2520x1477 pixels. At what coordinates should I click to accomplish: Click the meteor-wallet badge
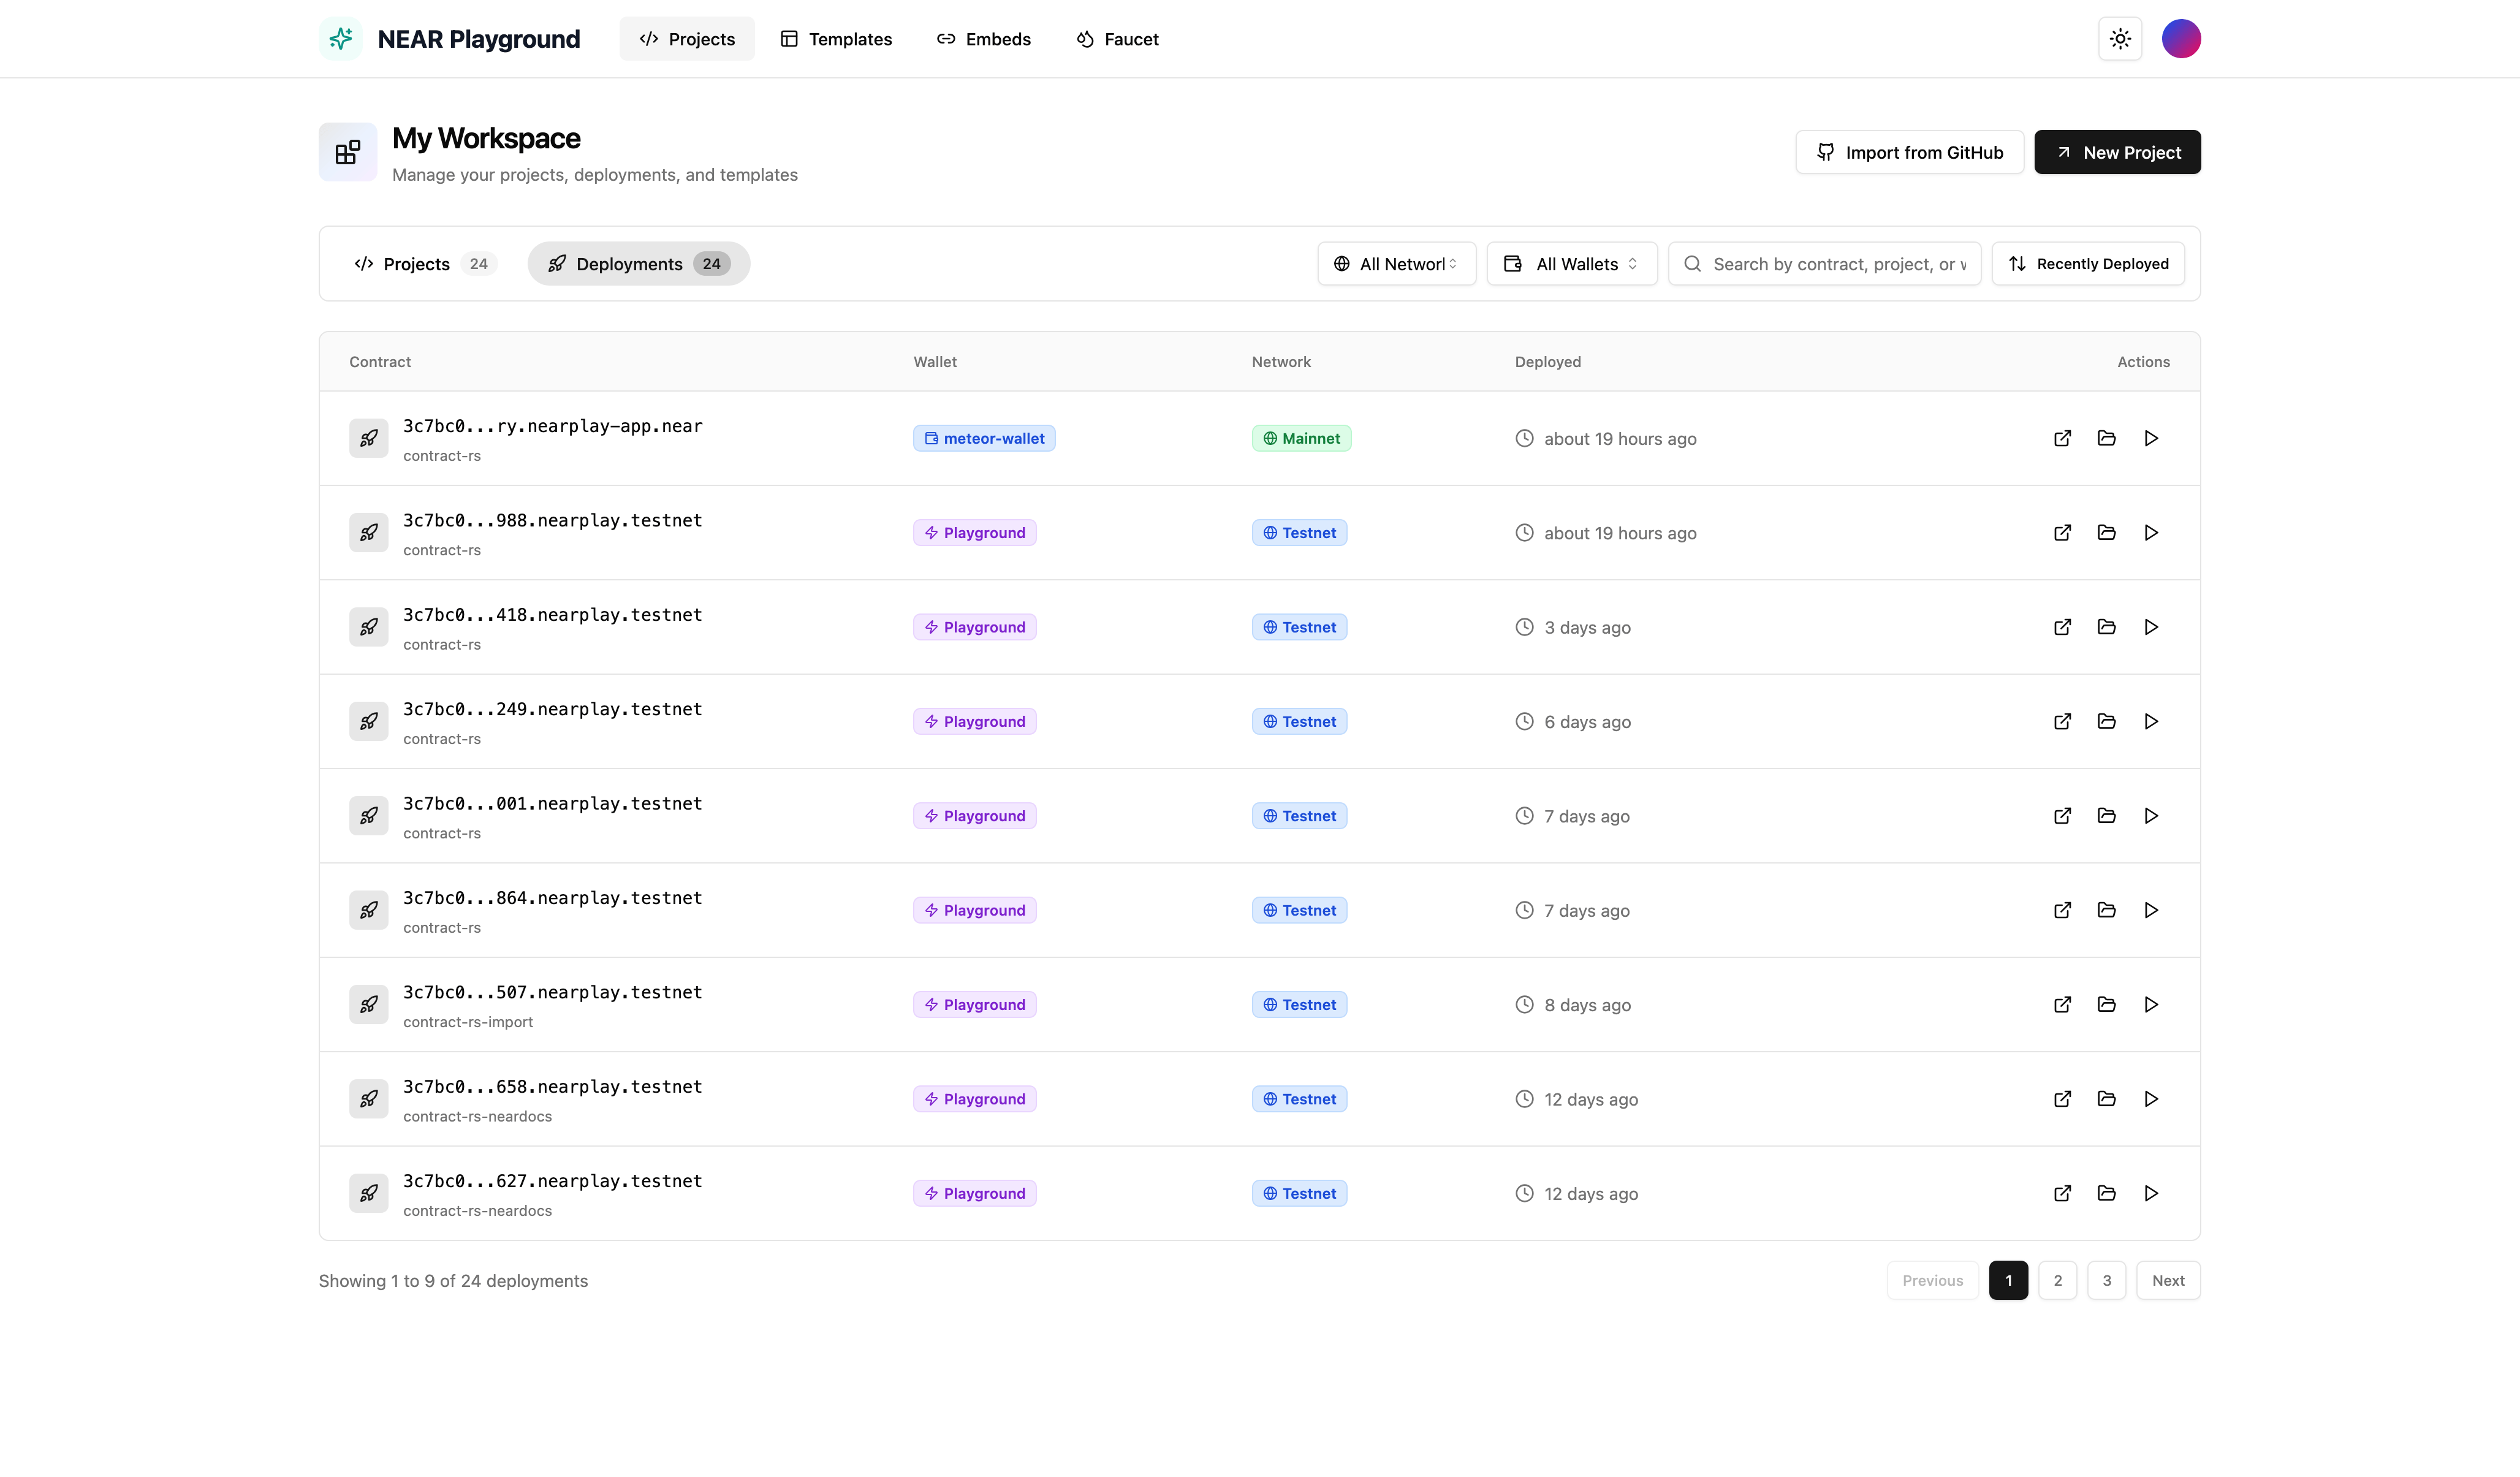coord(984,438)
